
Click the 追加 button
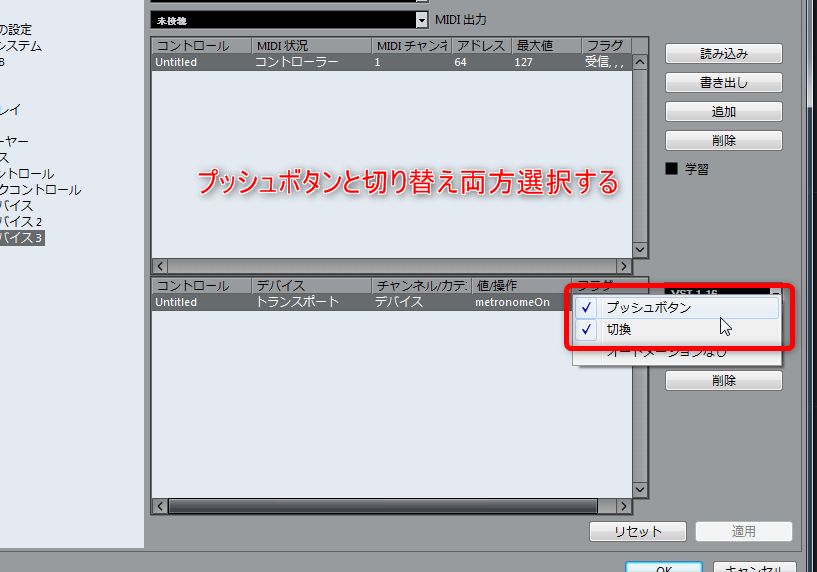click(724, 111)
